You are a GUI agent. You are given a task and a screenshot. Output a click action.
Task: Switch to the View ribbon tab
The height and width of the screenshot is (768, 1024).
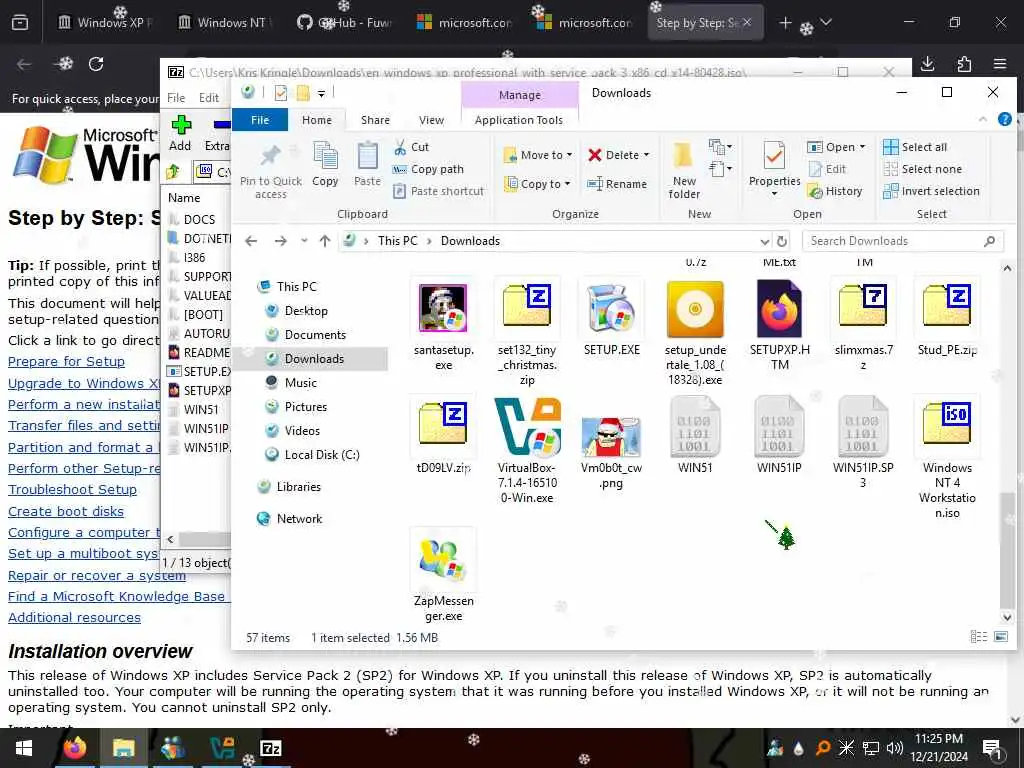[x=431, y=120]
